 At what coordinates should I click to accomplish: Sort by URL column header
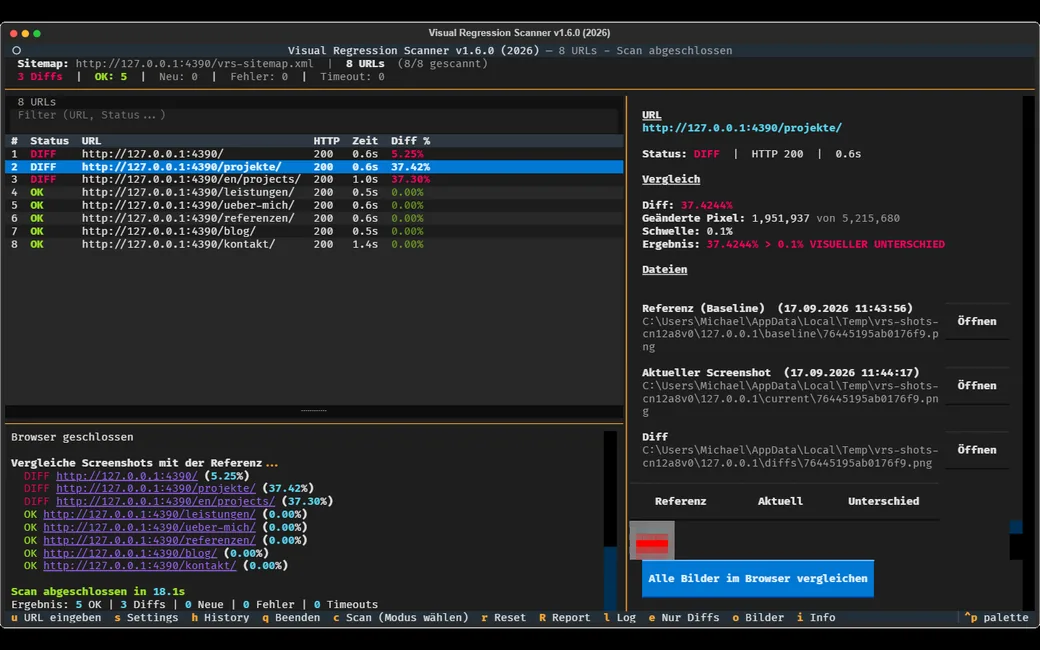click(x=91, y=141)
